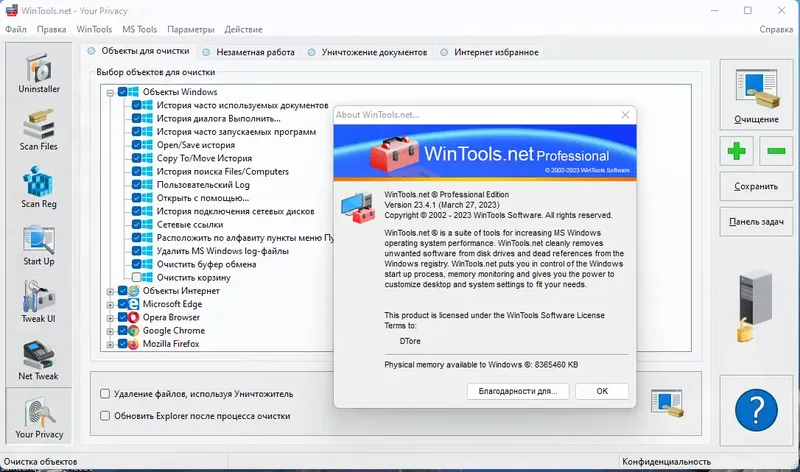Click the Сохранить button

pos(756,186)
